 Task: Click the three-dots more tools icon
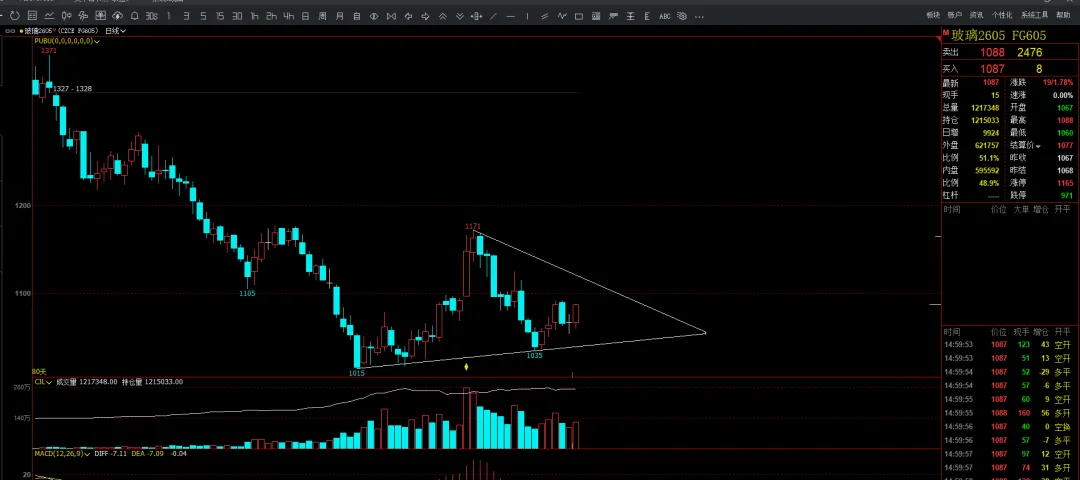pos(699,16)
